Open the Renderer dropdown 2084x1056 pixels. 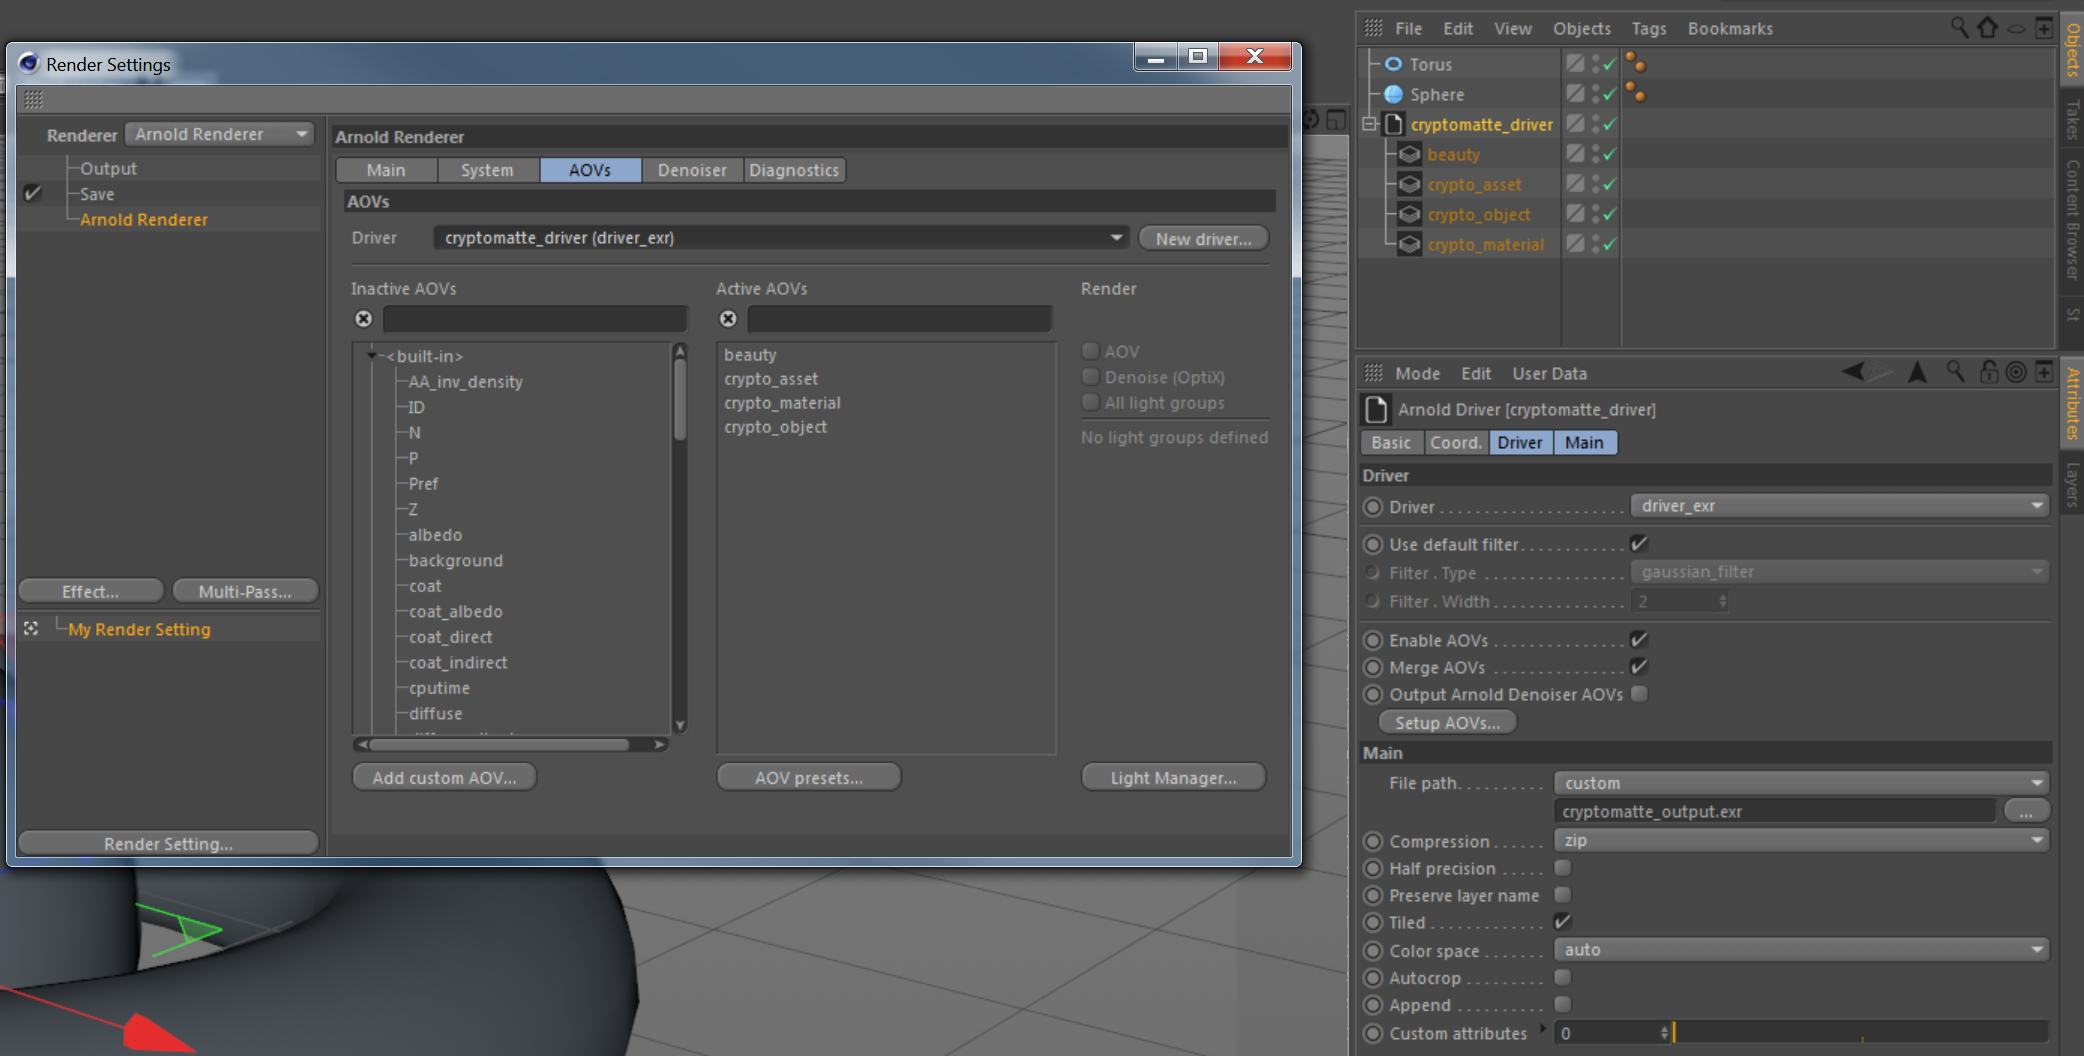point(220,134)
